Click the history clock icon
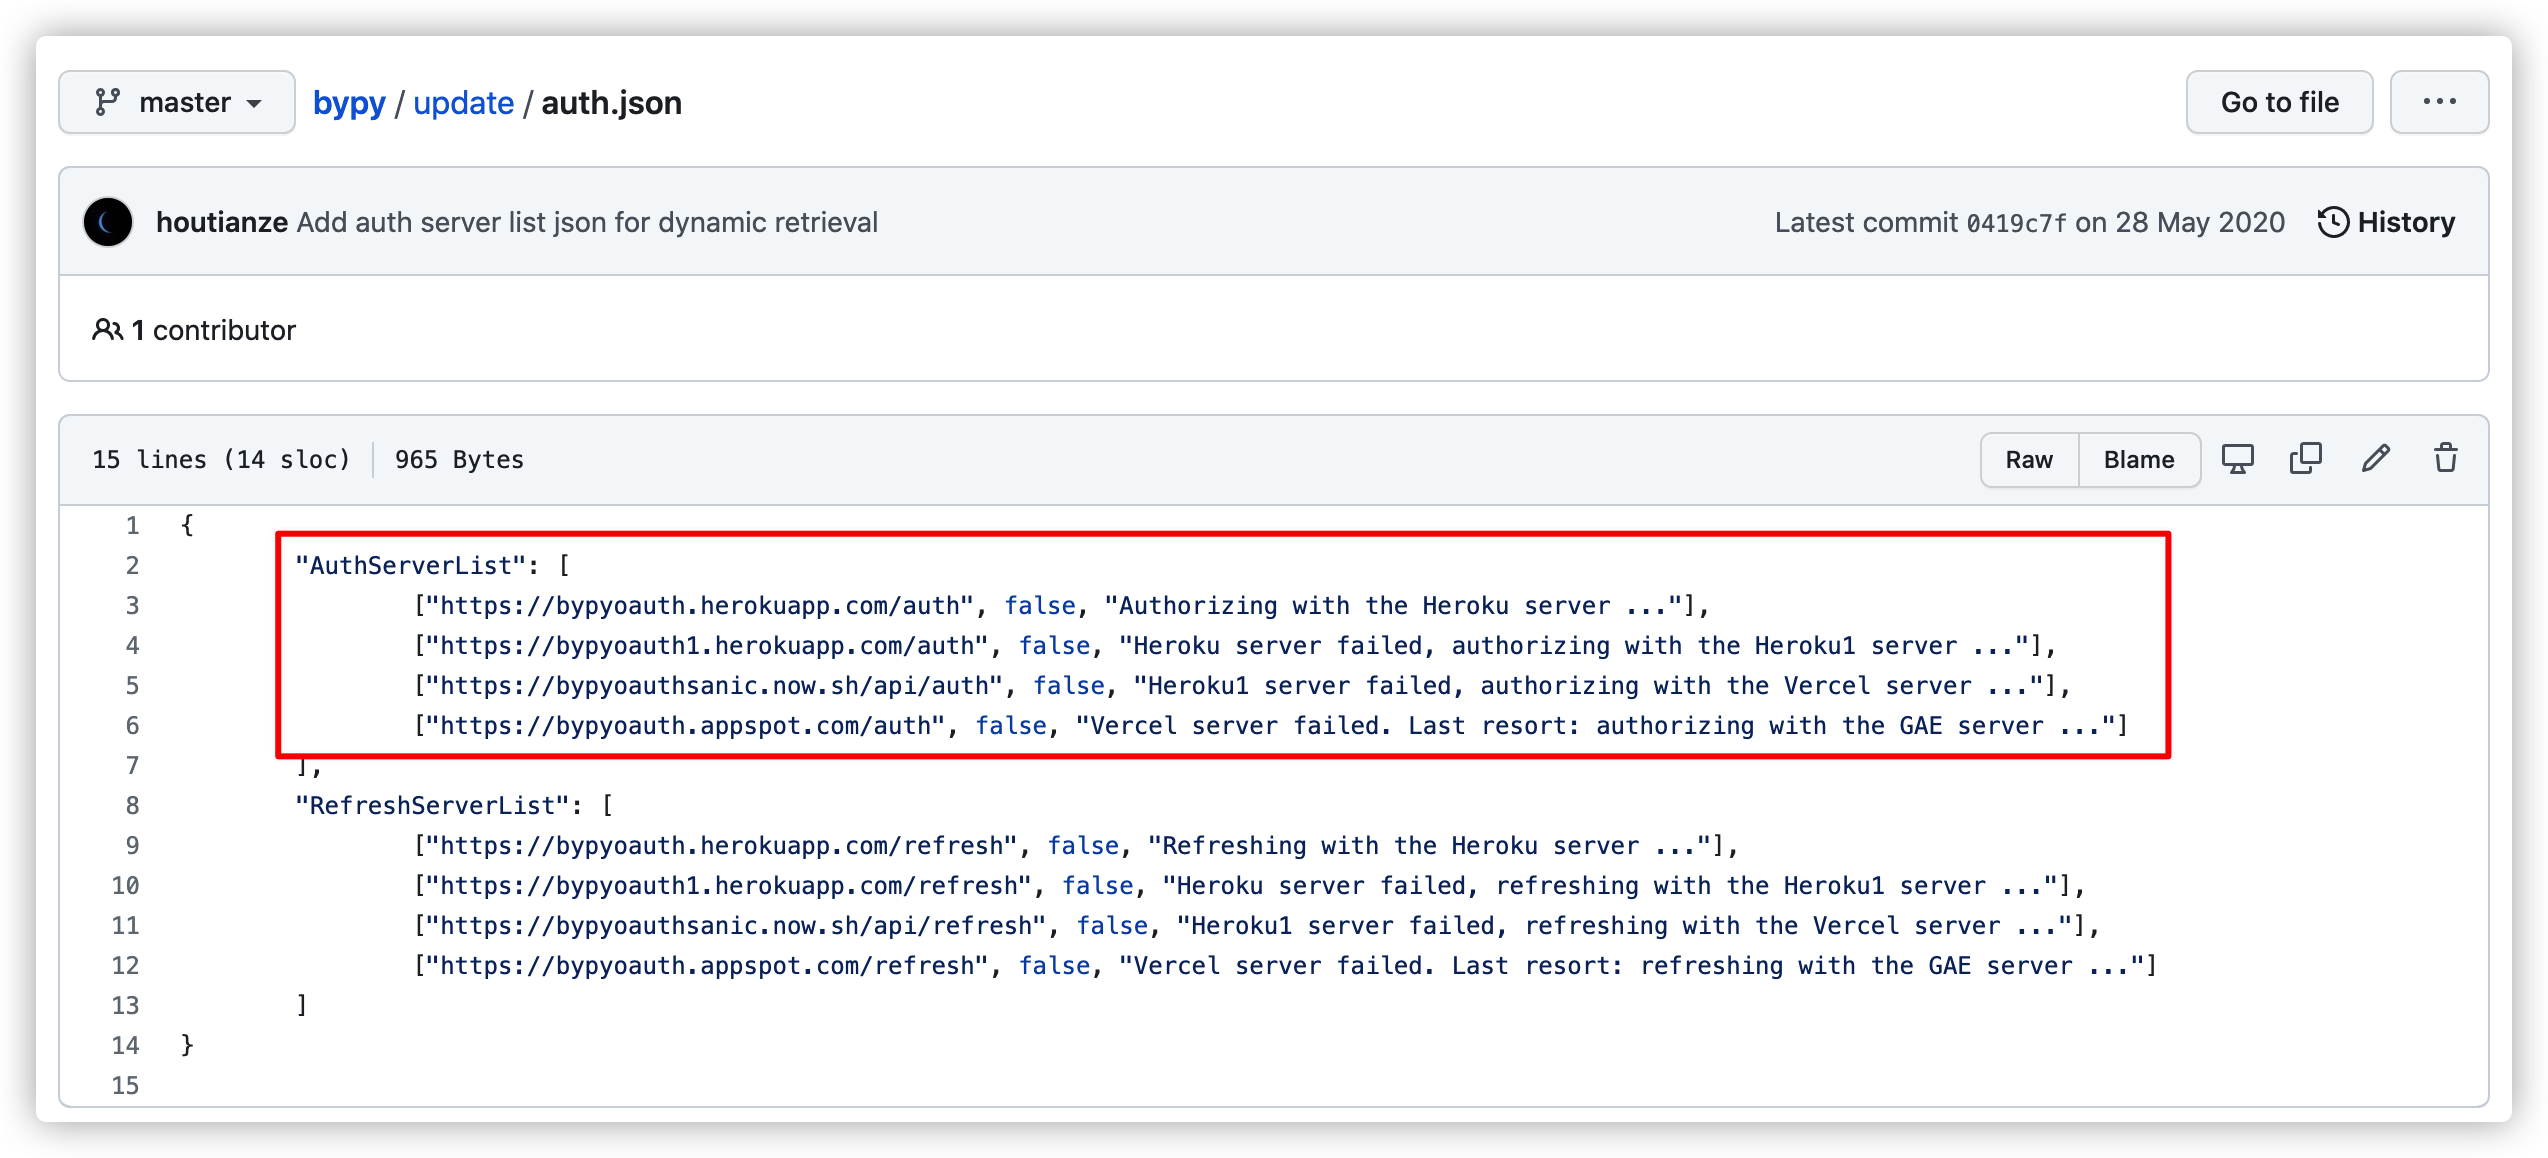The width and height of the screenshot is (2548, 1158). (2332, 222)
